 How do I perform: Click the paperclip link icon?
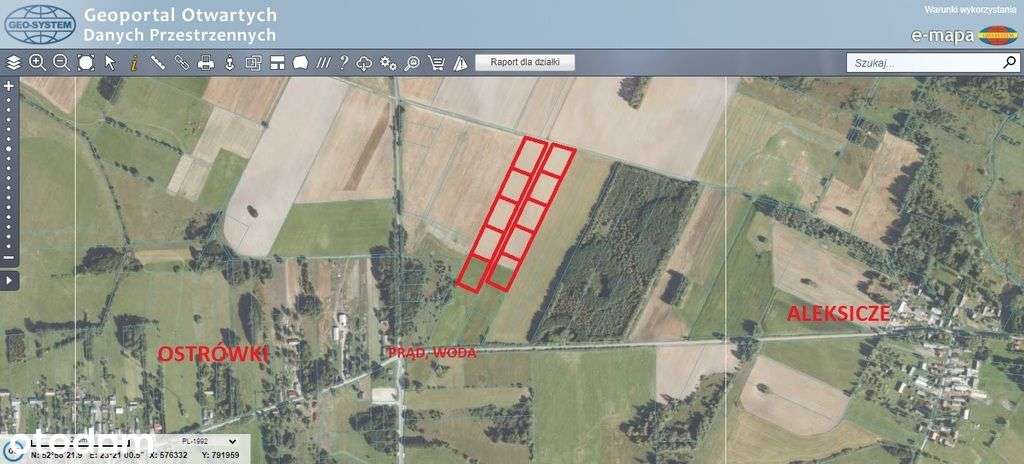[x=182, y=63]
